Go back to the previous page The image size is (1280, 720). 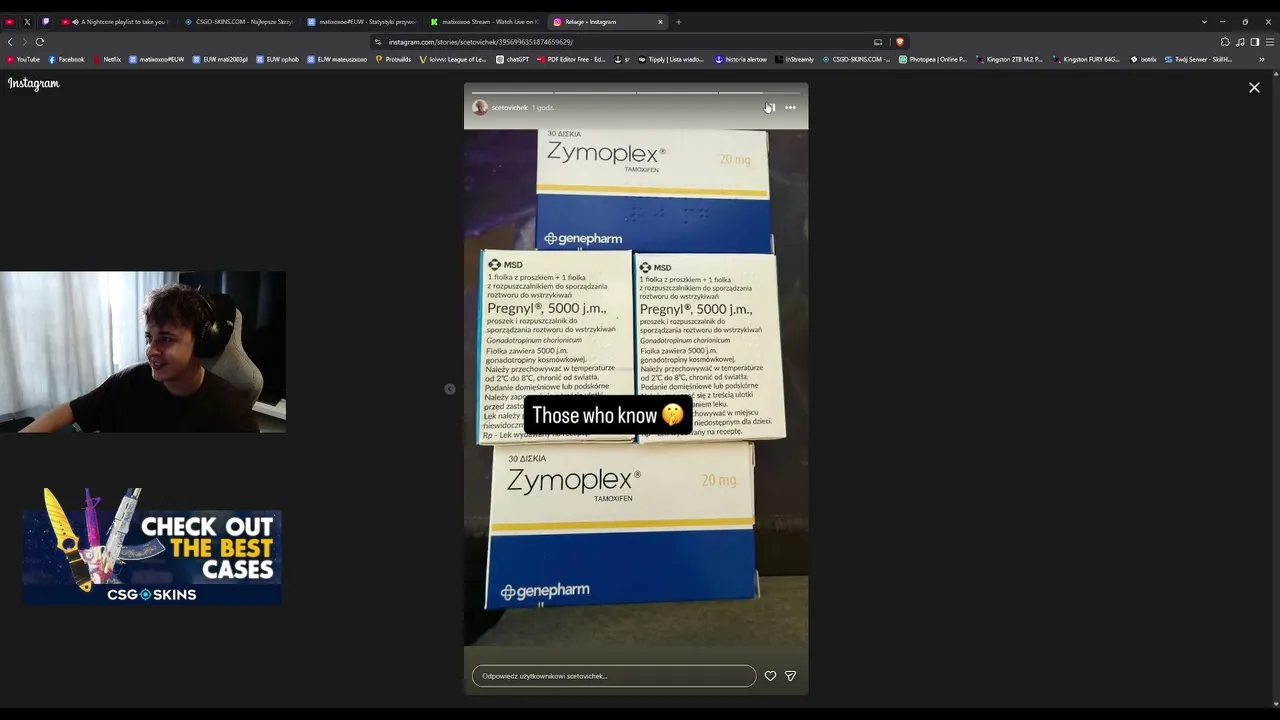[10, 42]
